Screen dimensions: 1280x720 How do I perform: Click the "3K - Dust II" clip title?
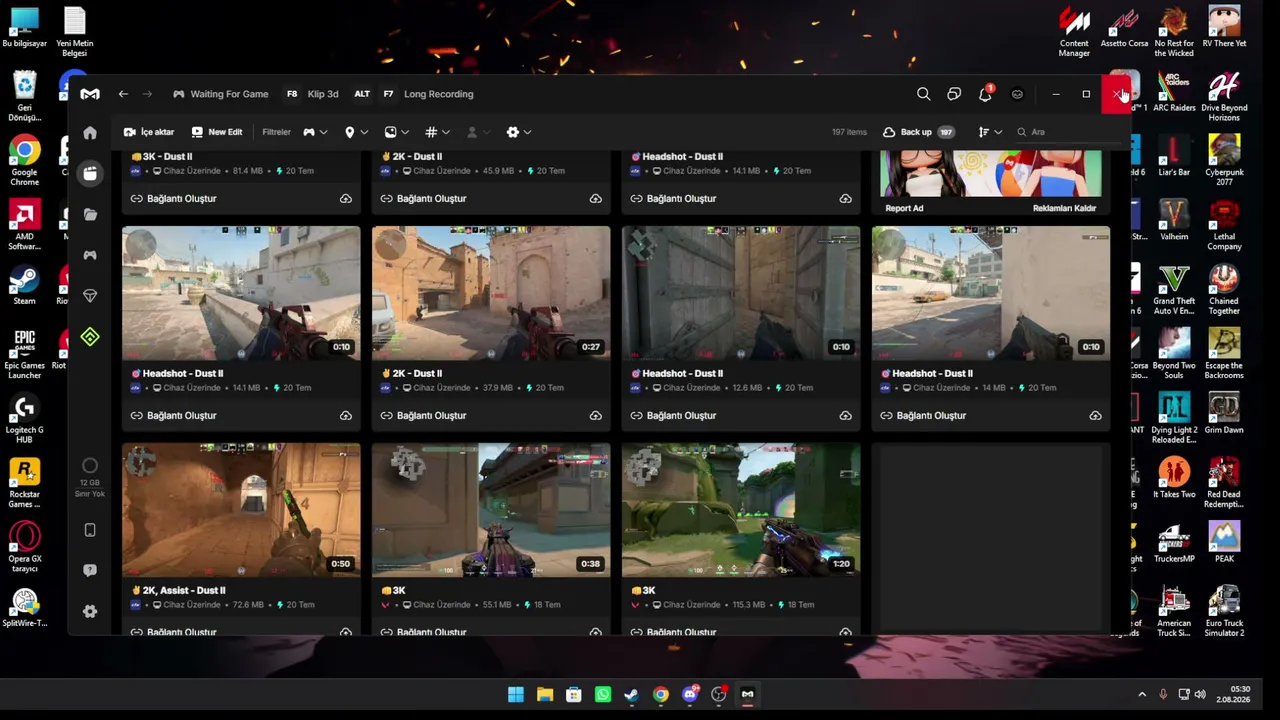pos(162,156)
